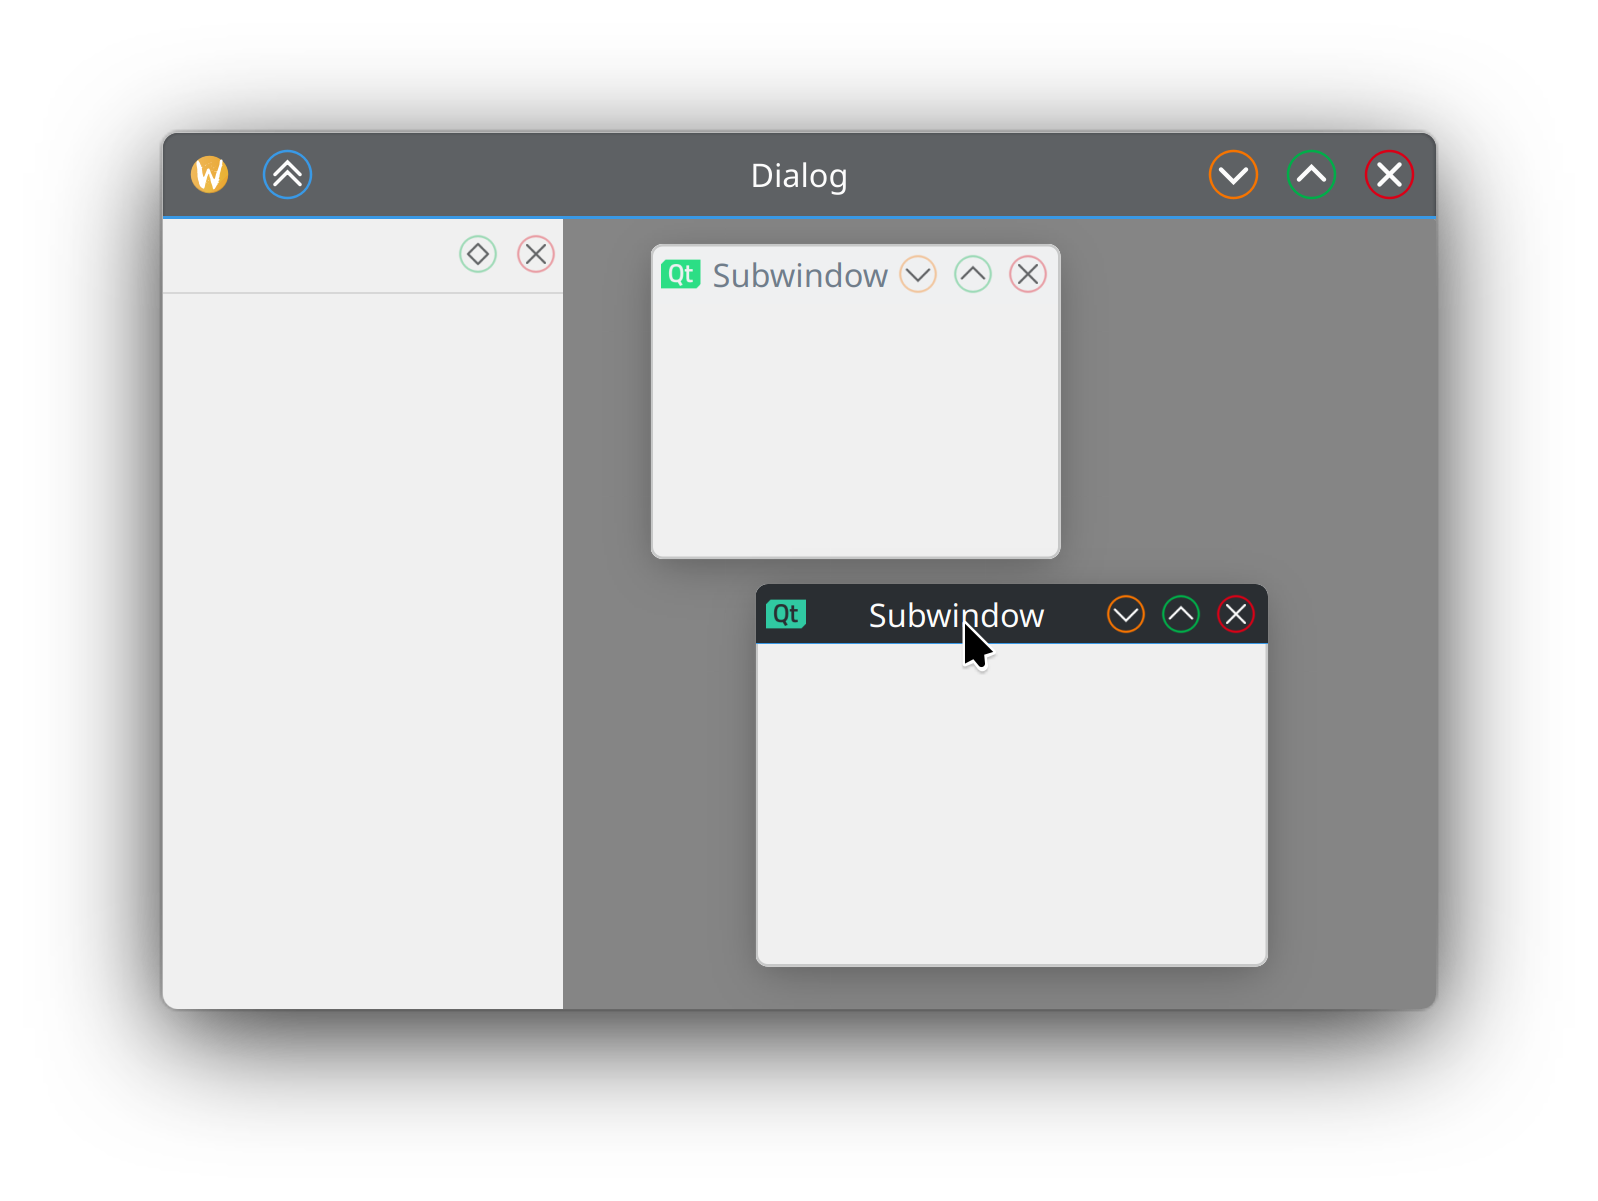
Task: Click the yellow W application icon
Action: coord(210,175)
